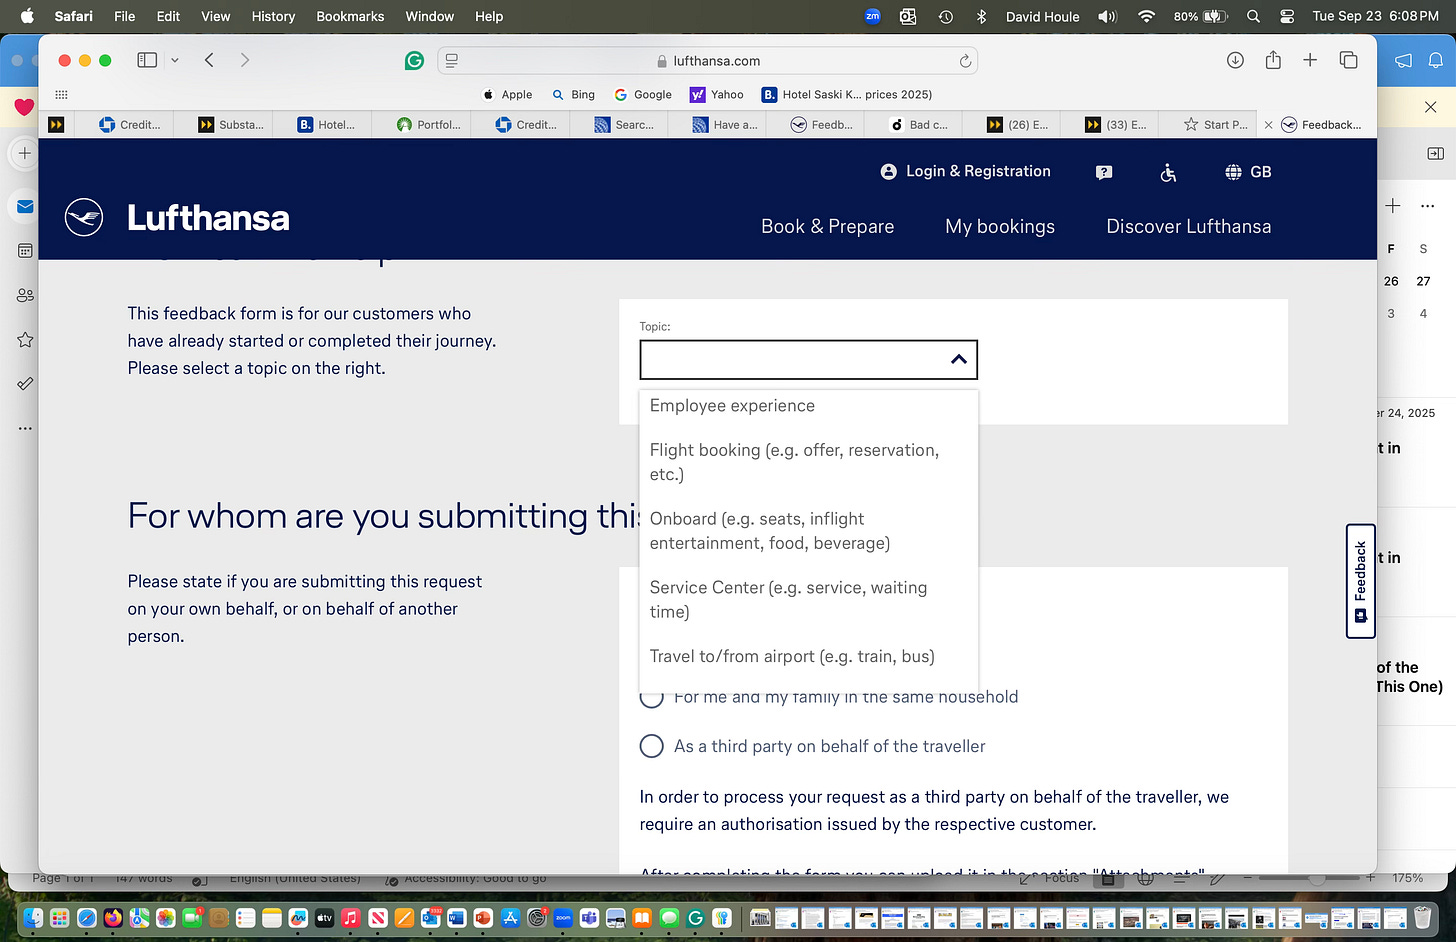Switch to the 'Have a...' tab
This screenshot has height=942, width=1456.
pyautogui.click(x=726, y=125)
